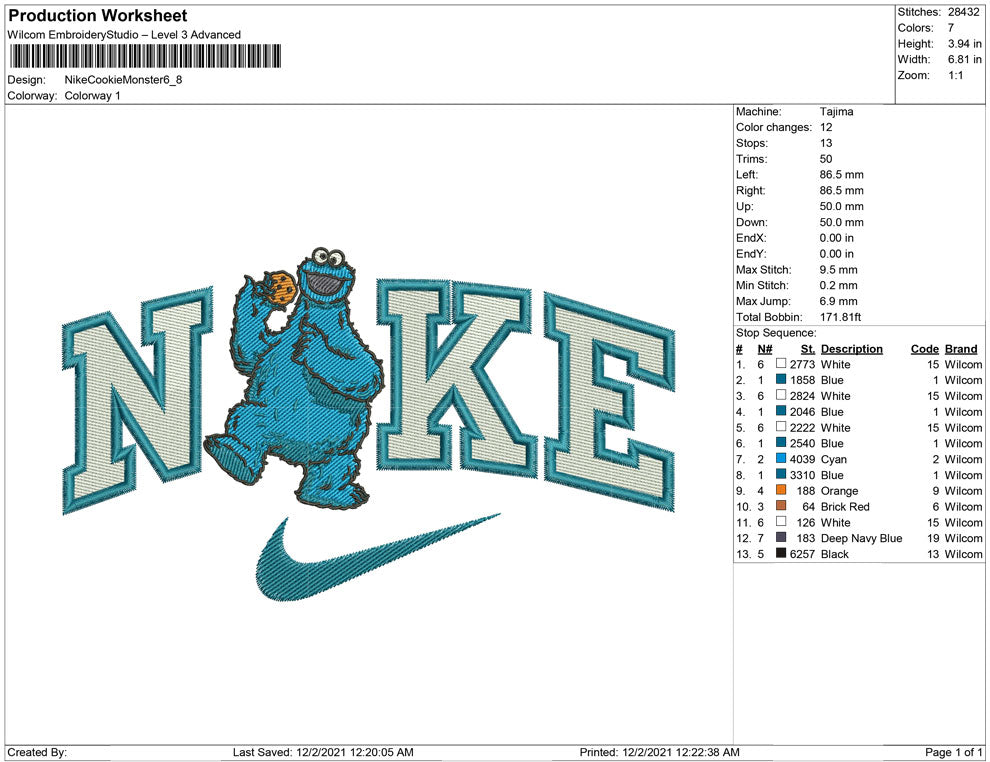Click the 'Printed: 12/2/2021 12:22:38 AM' footer
The height and width of the screenshot is (762, 990).
[659, 752]
